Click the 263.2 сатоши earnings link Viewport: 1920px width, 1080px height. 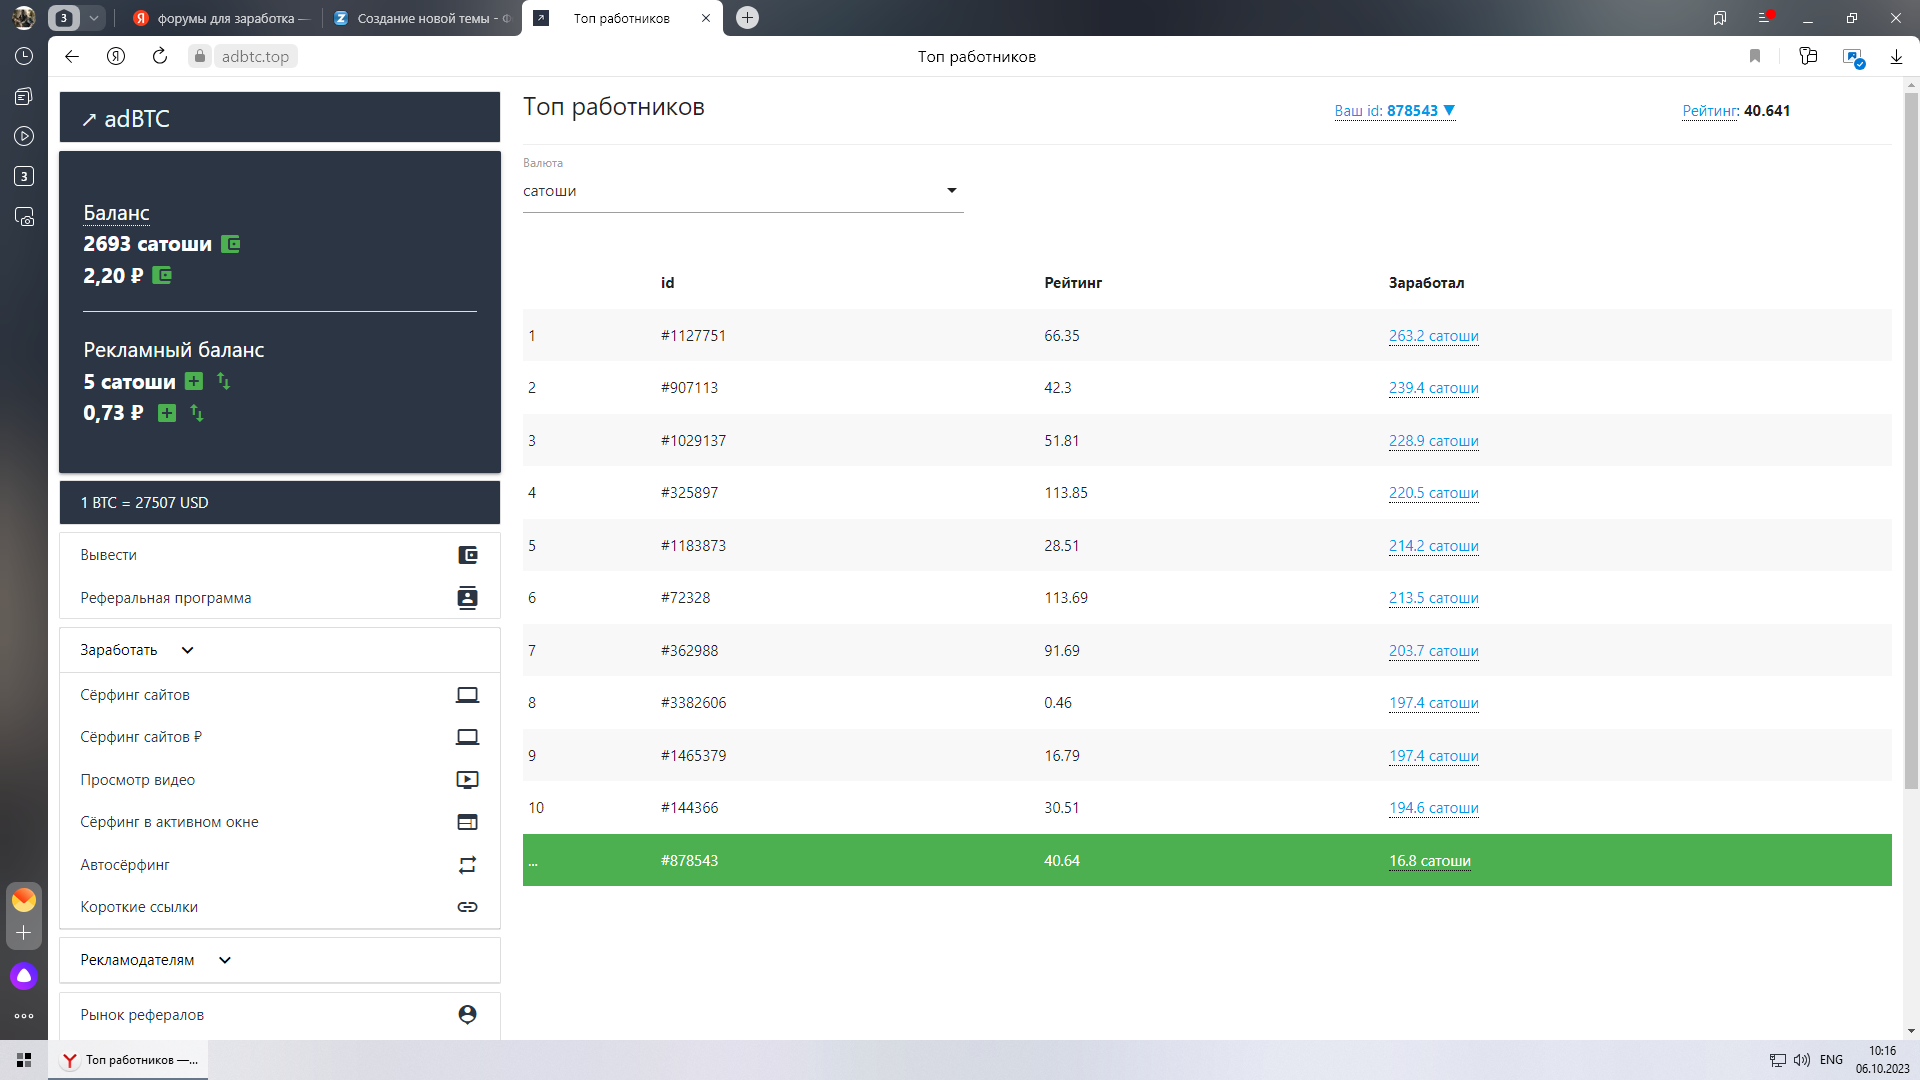[x=1433, y=336]
